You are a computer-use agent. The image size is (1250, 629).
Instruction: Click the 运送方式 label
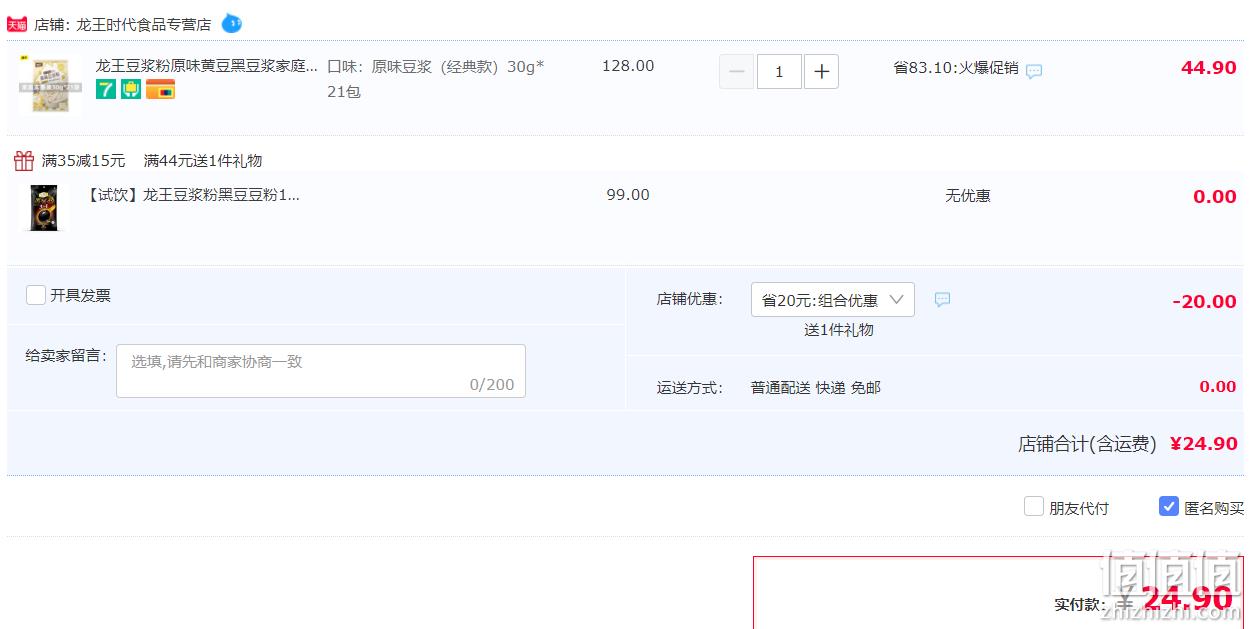[x=690, y=388]
